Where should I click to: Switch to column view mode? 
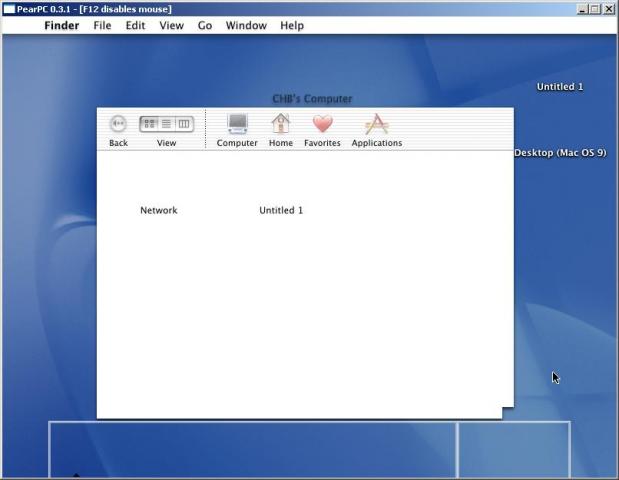(184, 124)
